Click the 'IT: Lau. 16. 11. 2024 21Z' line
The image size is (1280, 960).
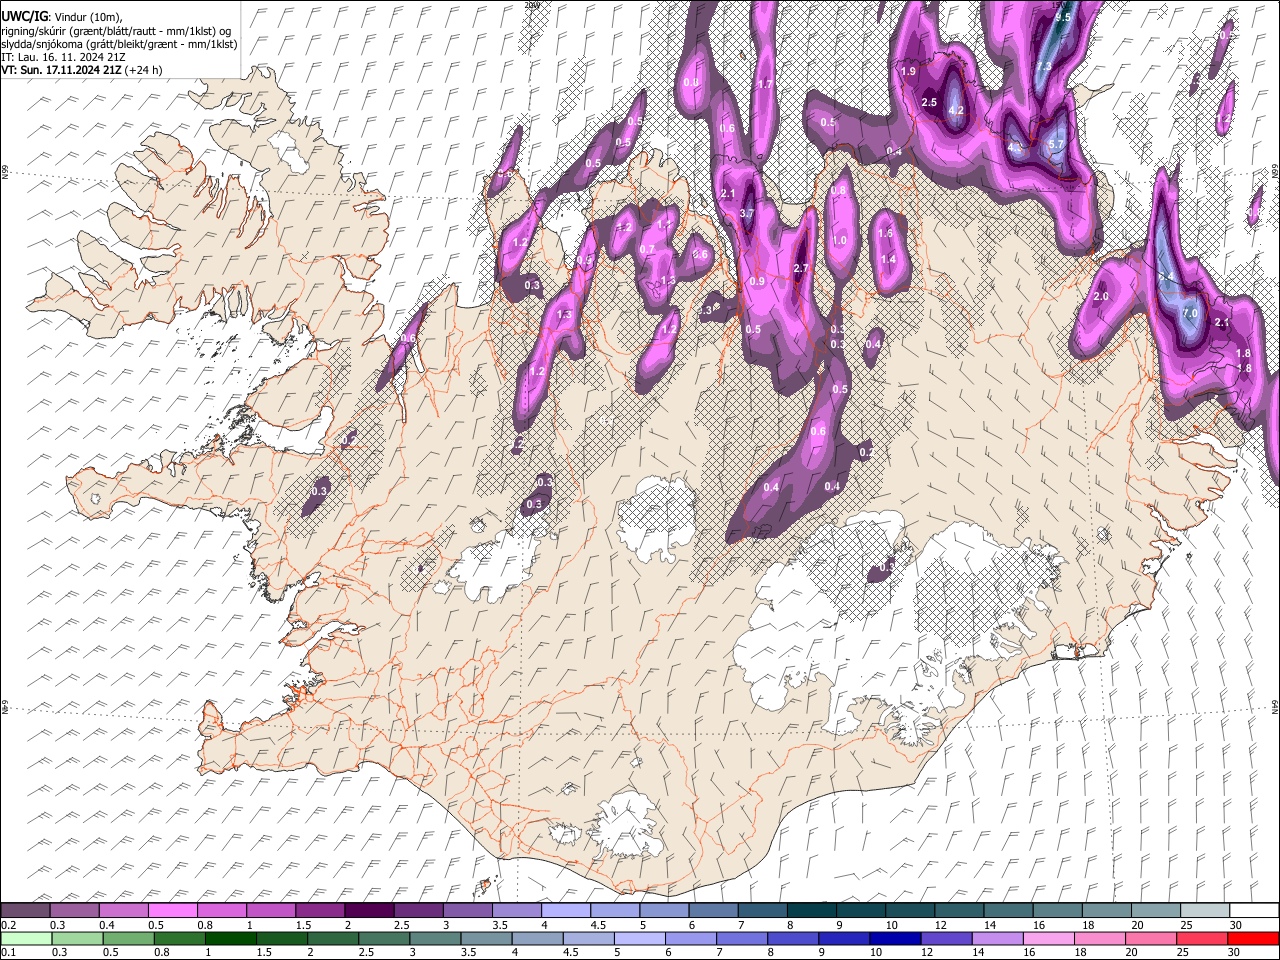click(63, 57)
